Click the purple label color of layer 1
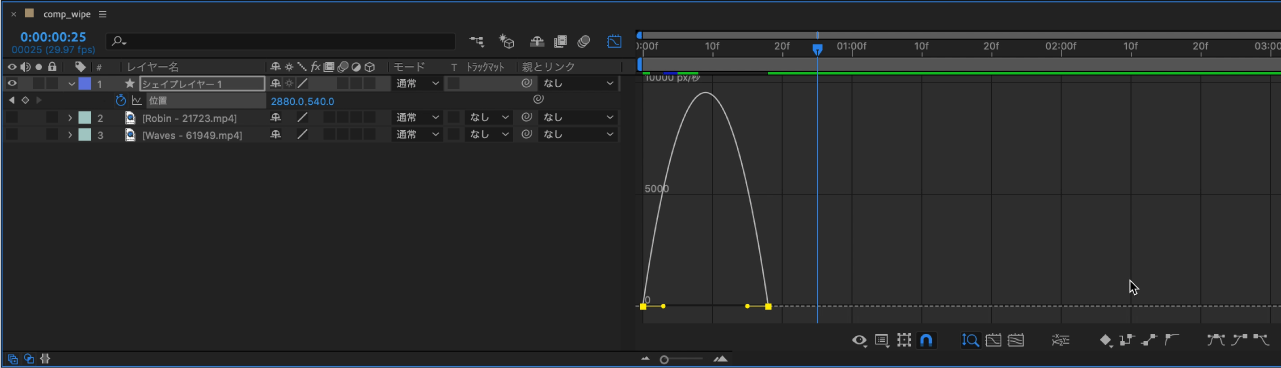This screenshot has width=1281, height=368. [85, 84]
